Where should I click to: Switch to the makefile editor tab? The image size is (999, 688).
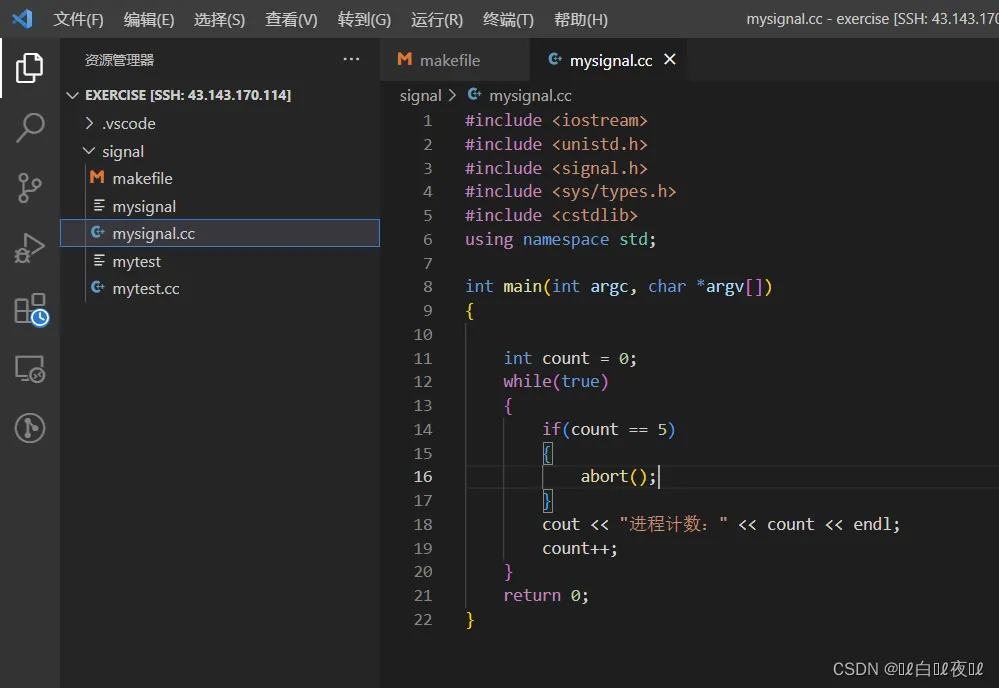pos(455,60)
